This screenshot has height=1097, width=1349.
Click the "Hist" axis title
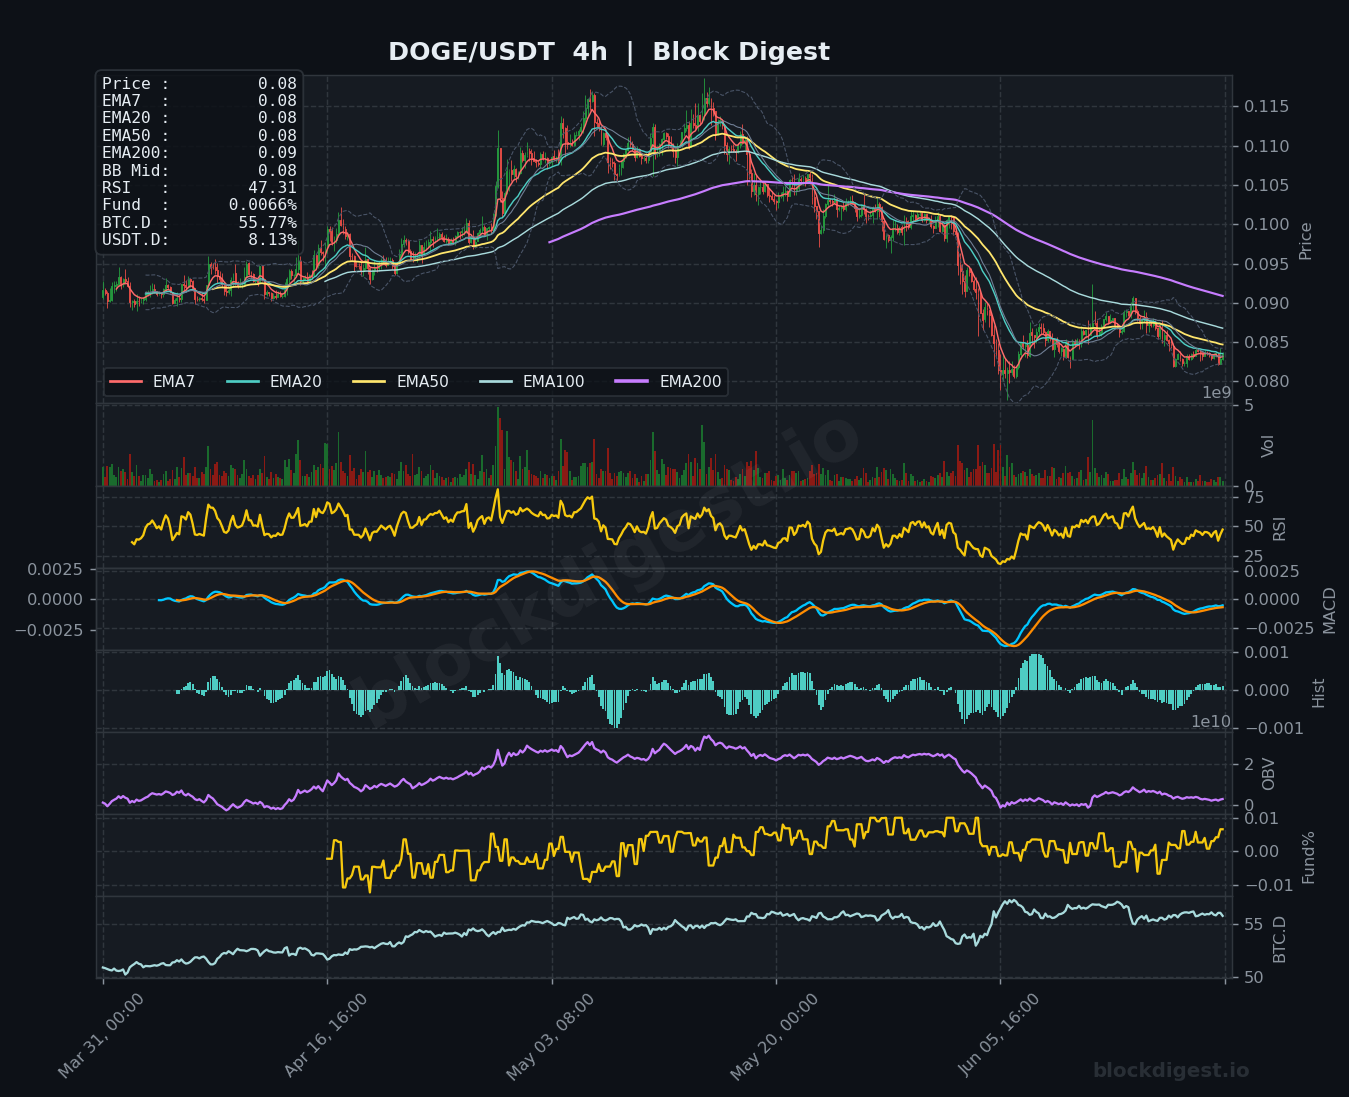1318,692
